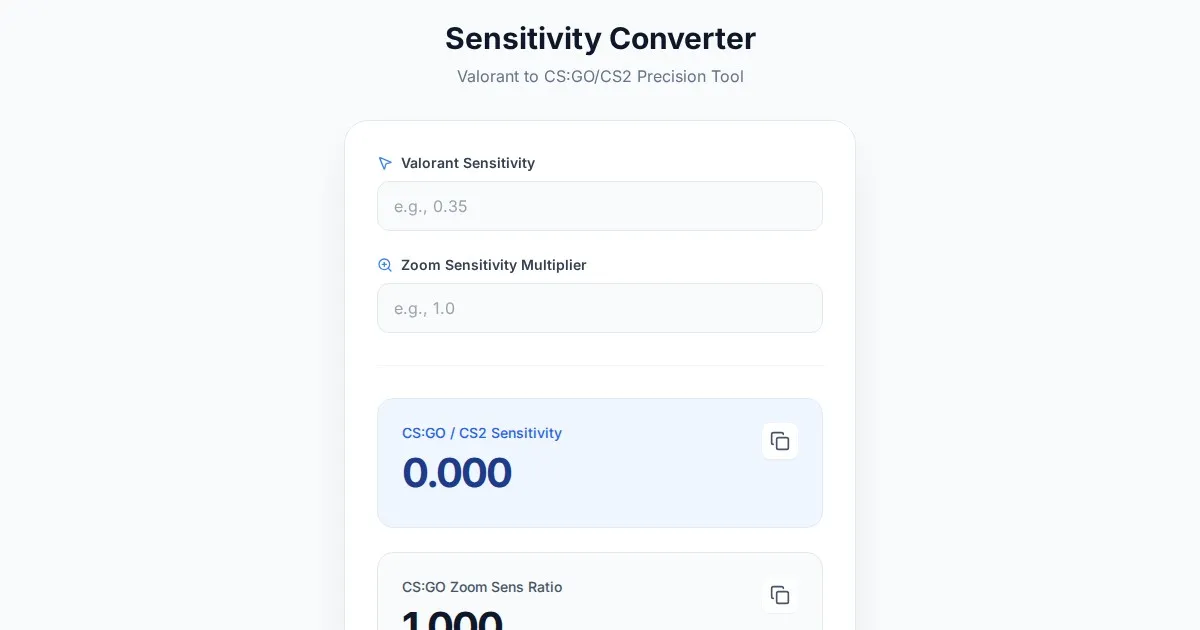Click the "Zoom Sensitivity Multiplier" field label

(x=494, y=265)
